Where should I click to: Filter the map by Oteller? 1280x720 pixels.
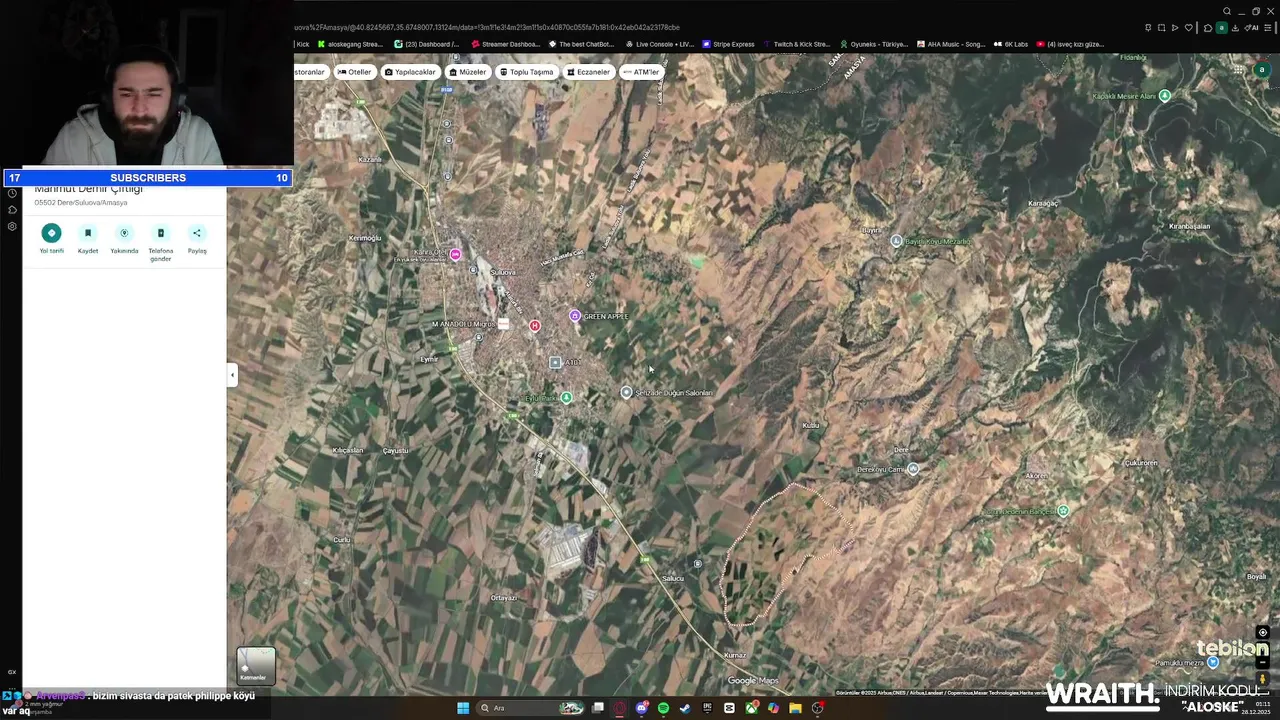click(x=354, y=72)
